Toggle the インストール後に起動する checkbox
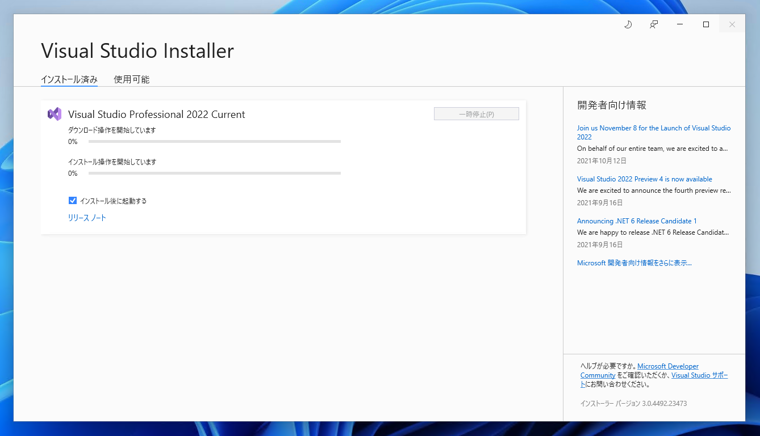Image resolution: width=760 pixels, height=436 pixels. pos(72,201)
